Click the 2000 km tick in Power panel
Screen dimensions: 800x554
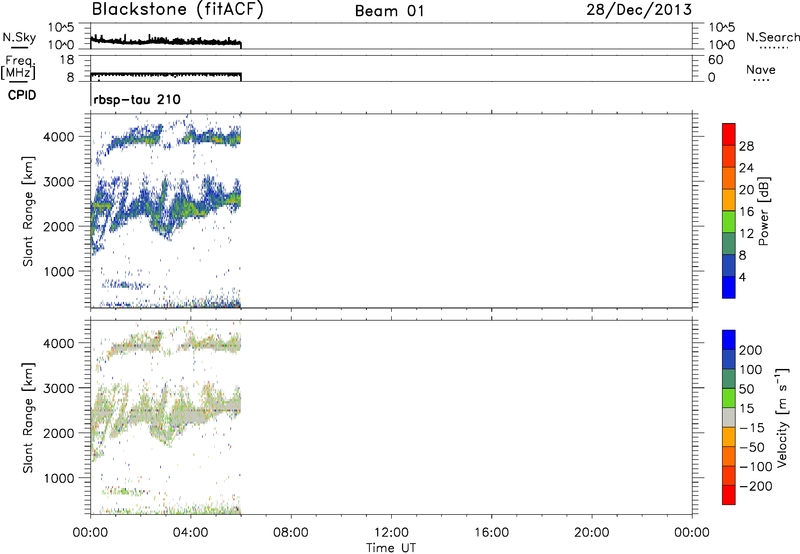tap(59, 226)
